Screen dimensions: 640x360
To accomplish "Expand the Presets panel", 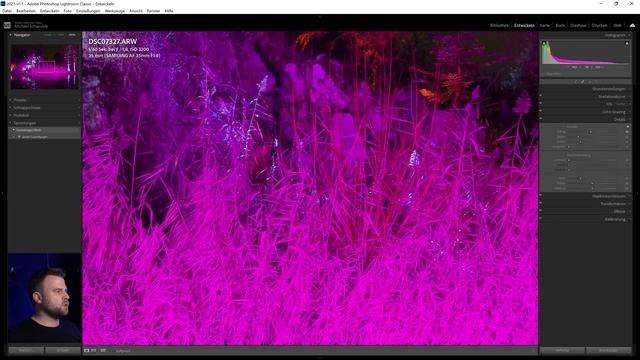I will [11, 100].
